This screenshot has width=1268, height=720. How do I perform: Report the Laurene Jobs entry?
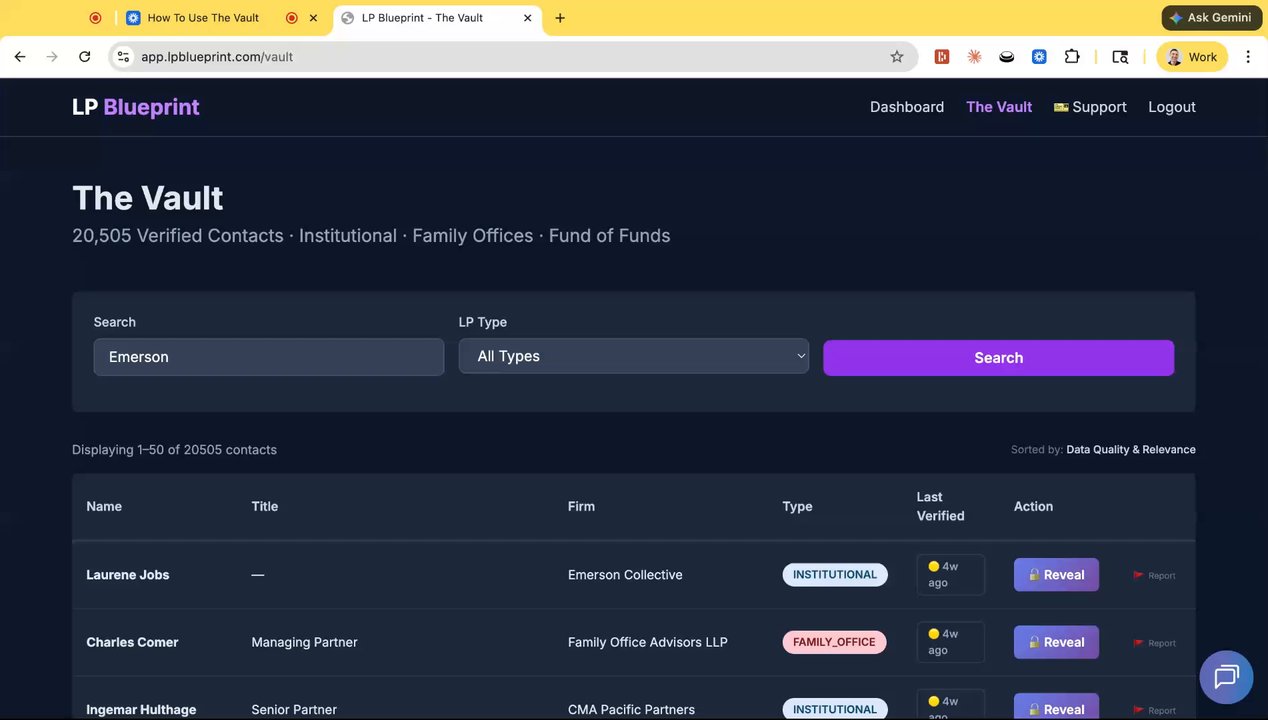tap(1154, 576)
